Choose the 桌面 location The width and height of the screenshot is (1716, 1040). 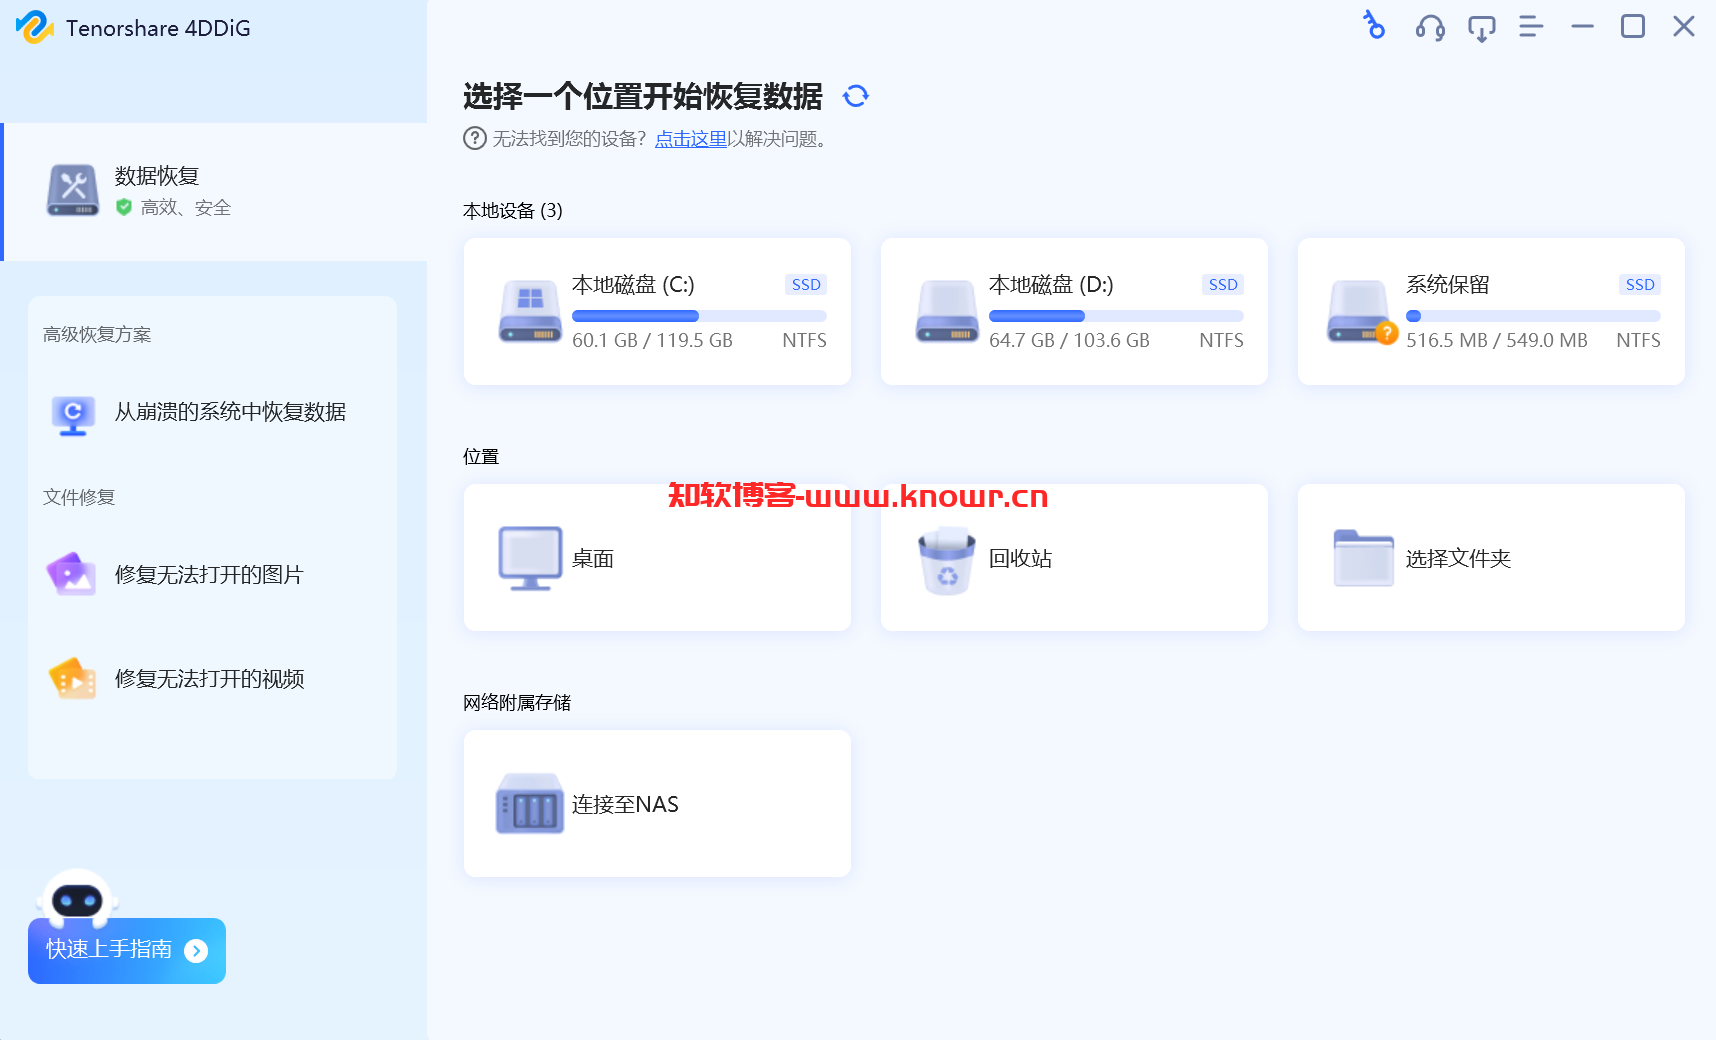coord(657,558)
